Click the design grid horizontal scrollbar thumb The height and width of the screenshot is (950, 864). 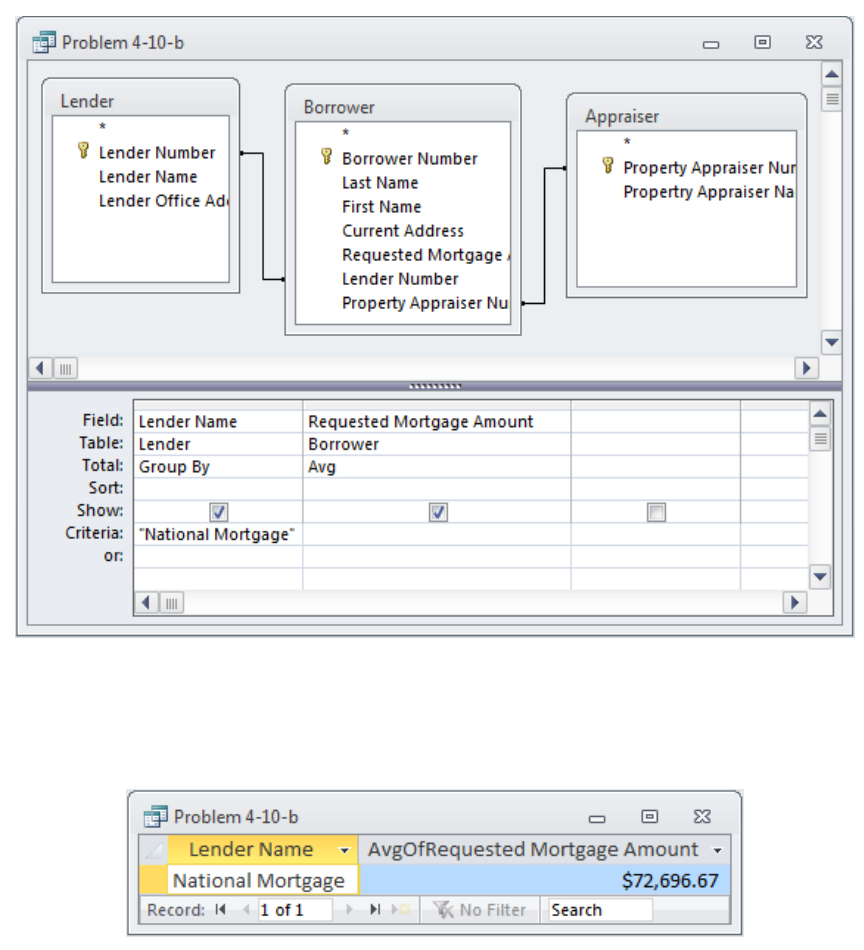[x=171, y=603]
